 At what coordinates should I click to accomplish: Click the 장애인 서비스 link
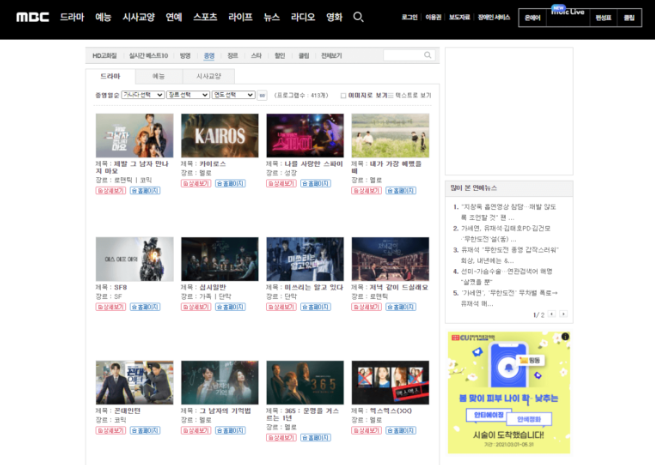494,17
